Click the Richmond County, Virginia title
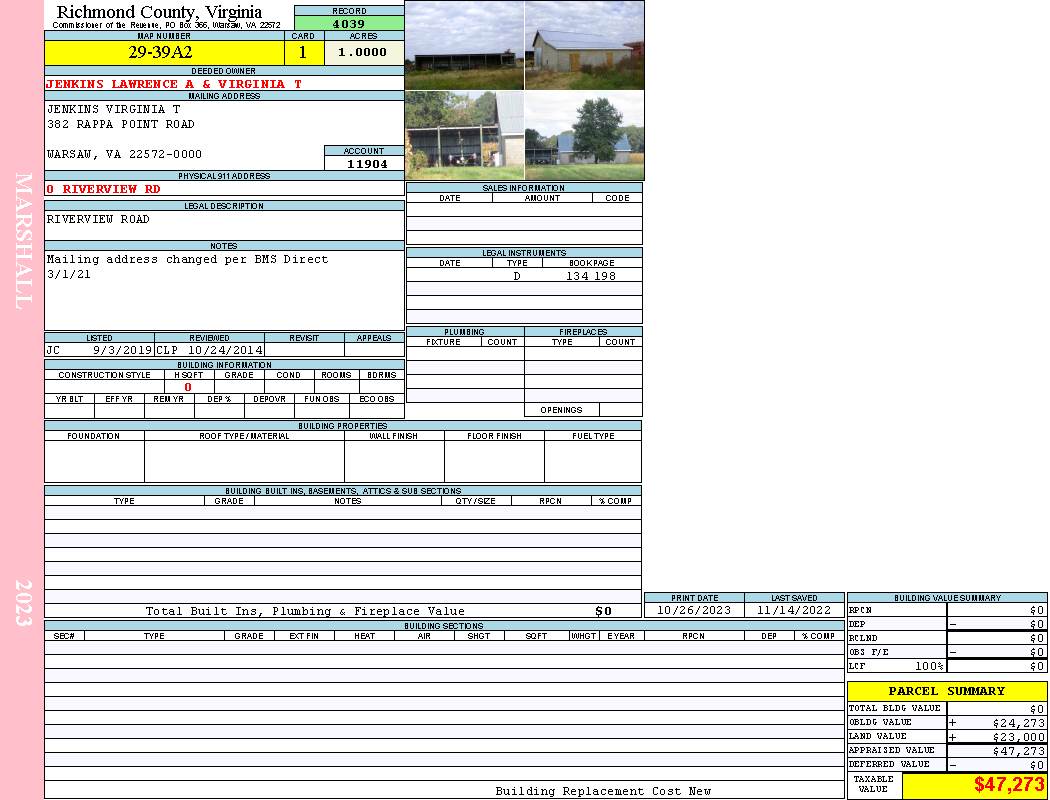Image resolution: width=1050 pixels, height=800 pixels. (x=159, y=12)
